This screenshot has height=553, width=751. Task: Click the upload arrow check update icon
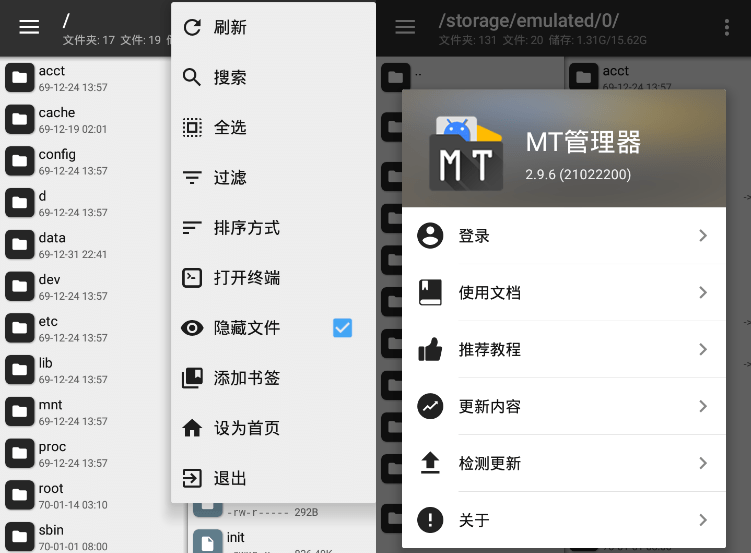click(430, 463)
